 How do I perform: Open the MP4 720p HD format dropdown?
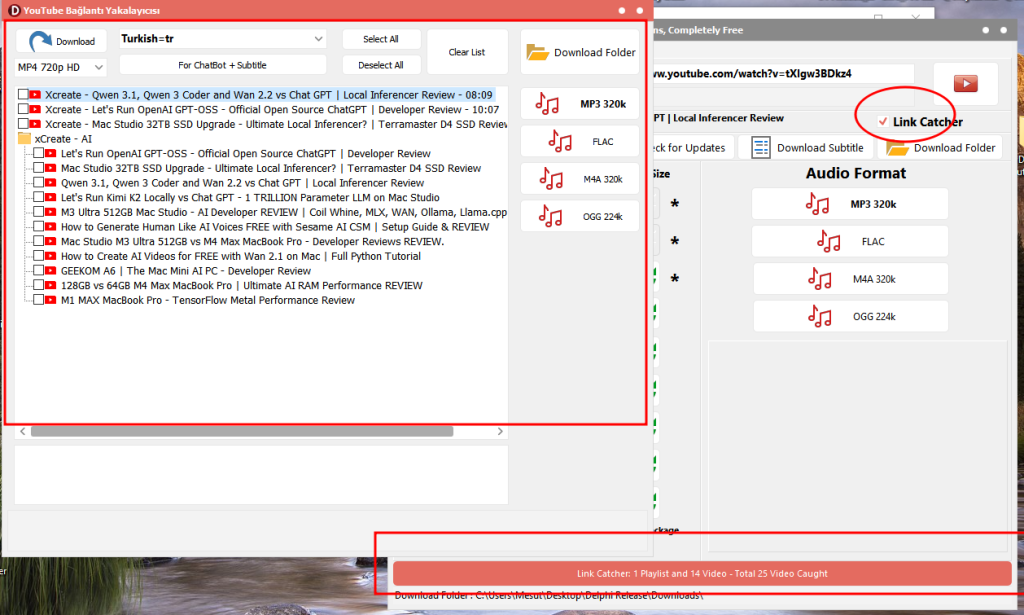61,67
